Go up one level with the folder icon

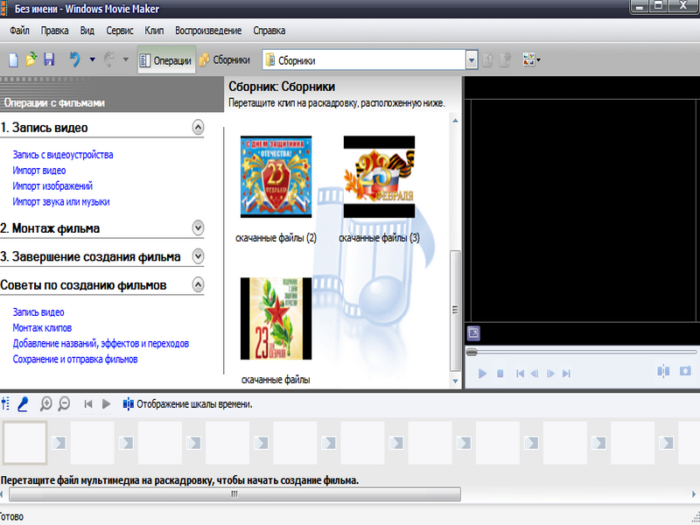point(488,60)
